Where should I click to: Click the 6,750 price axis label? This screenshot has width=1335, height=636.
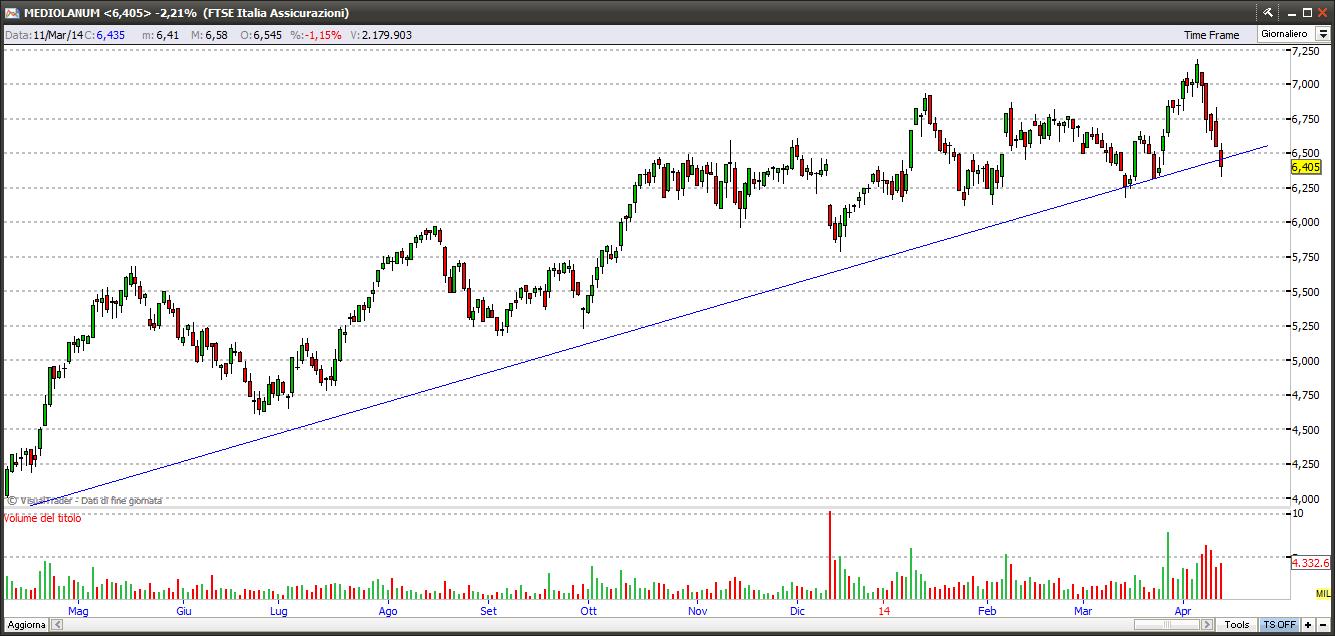(x=1305, y=119)
